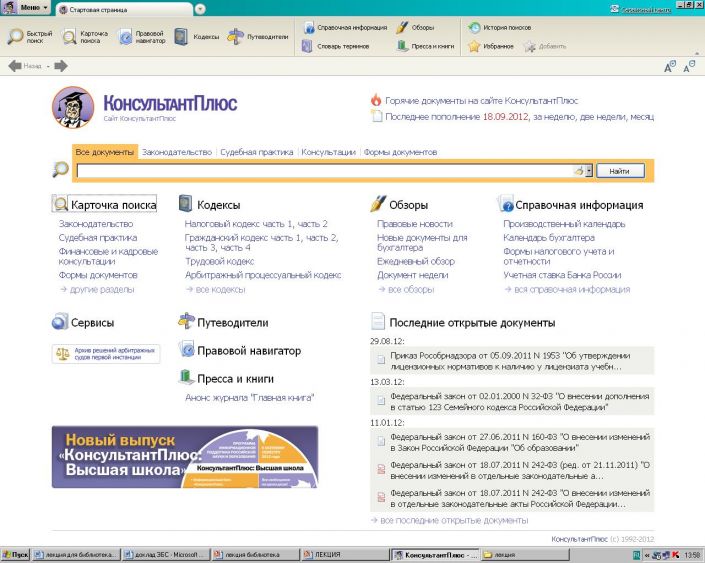Select the Стартовая страница window tab
This screenshot has width=705, height=563.
[125, 9]
